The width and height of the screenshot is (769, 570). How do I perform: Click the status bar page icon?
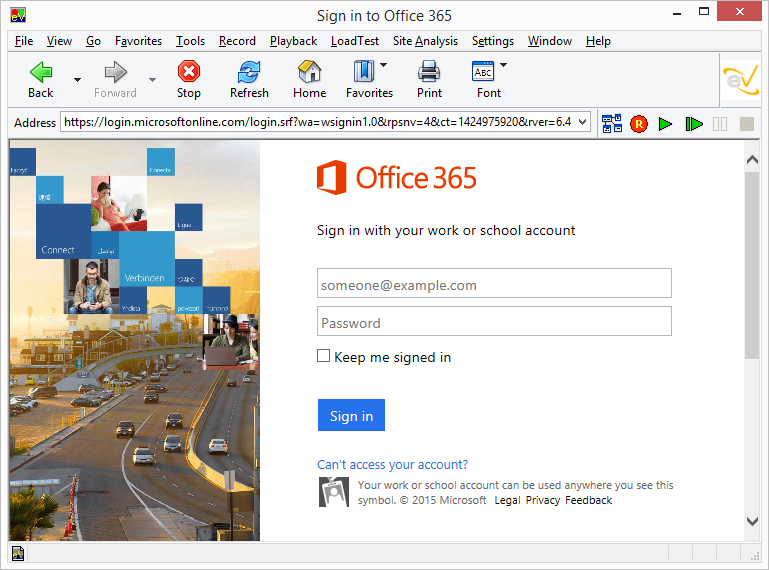click(18, 553)
